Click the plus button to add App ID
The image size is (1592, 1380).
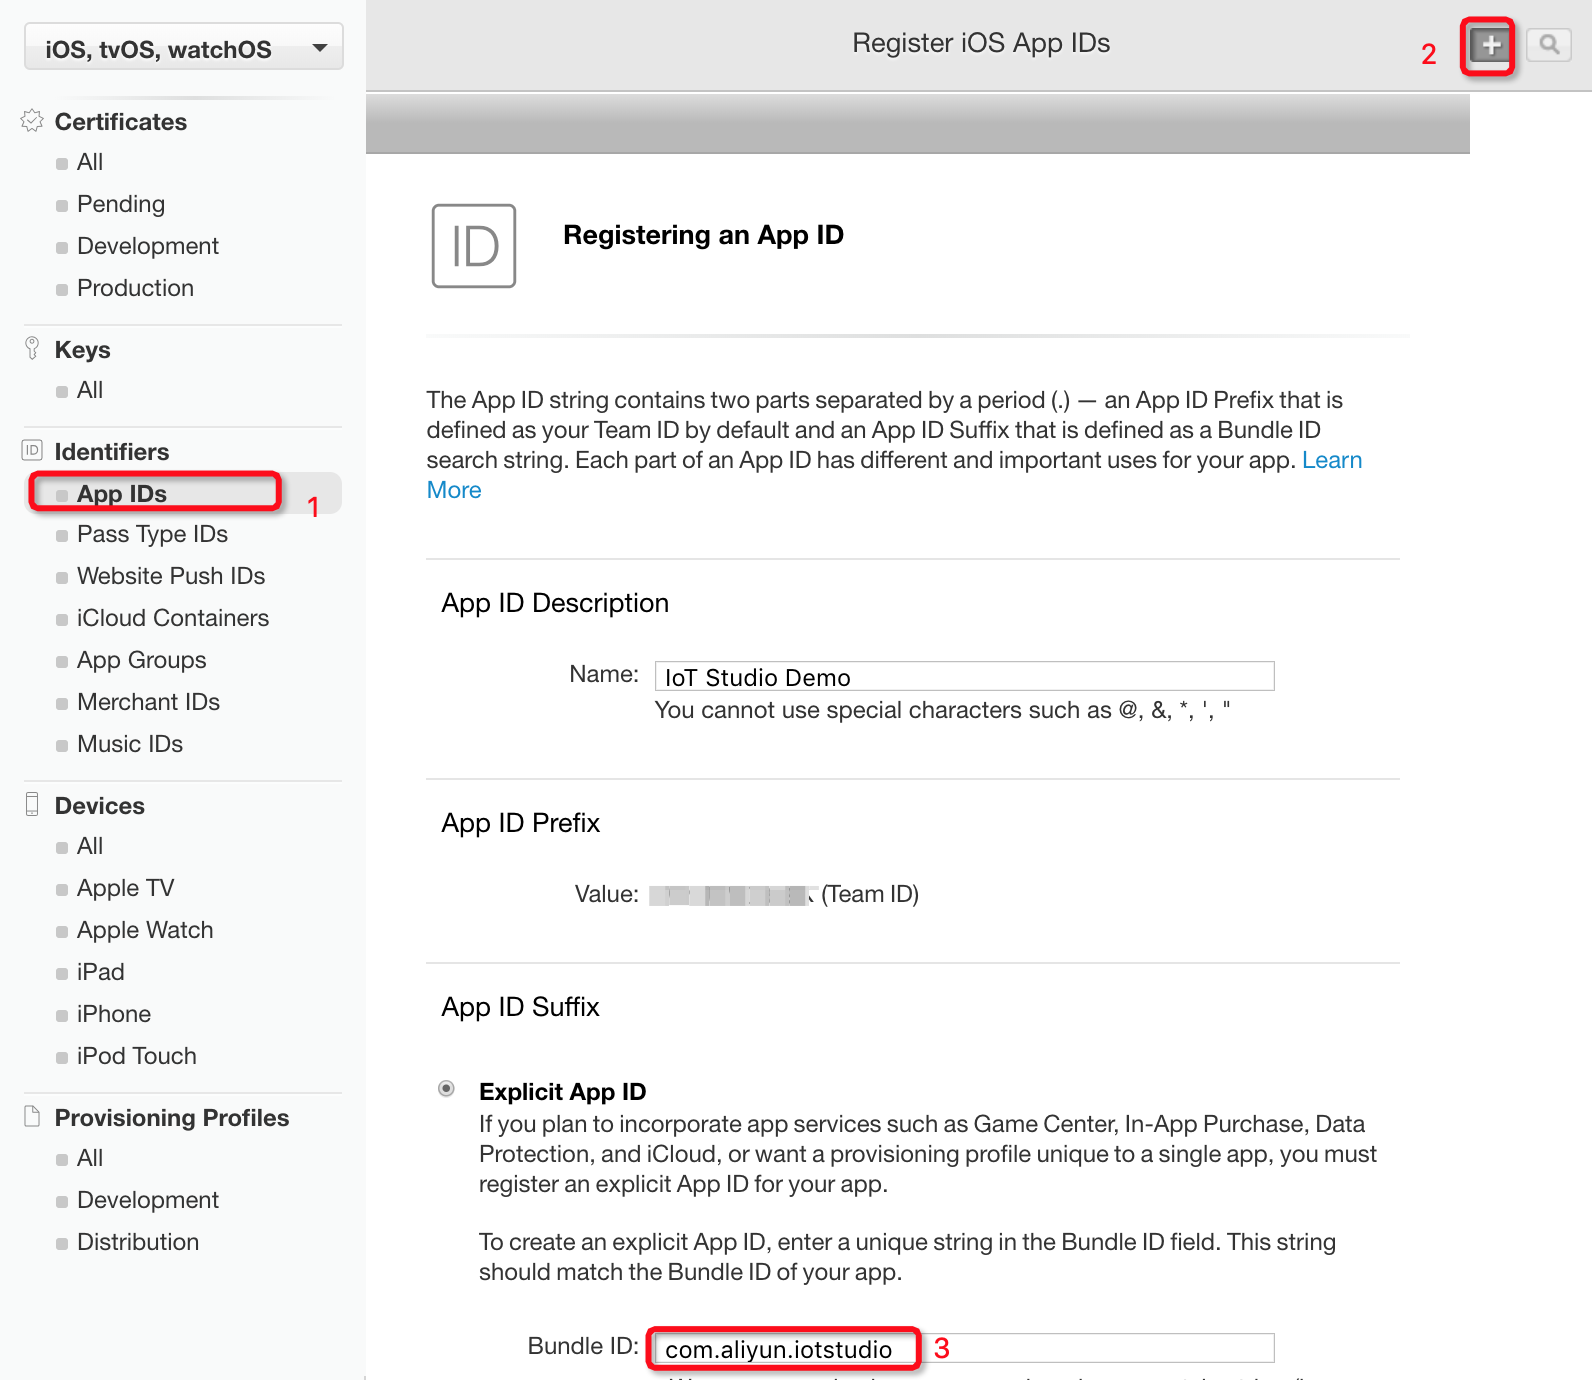1490,46
